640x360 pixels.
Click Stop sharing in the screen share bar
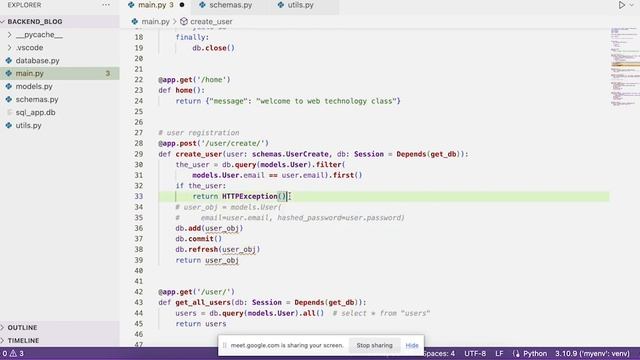374,345
